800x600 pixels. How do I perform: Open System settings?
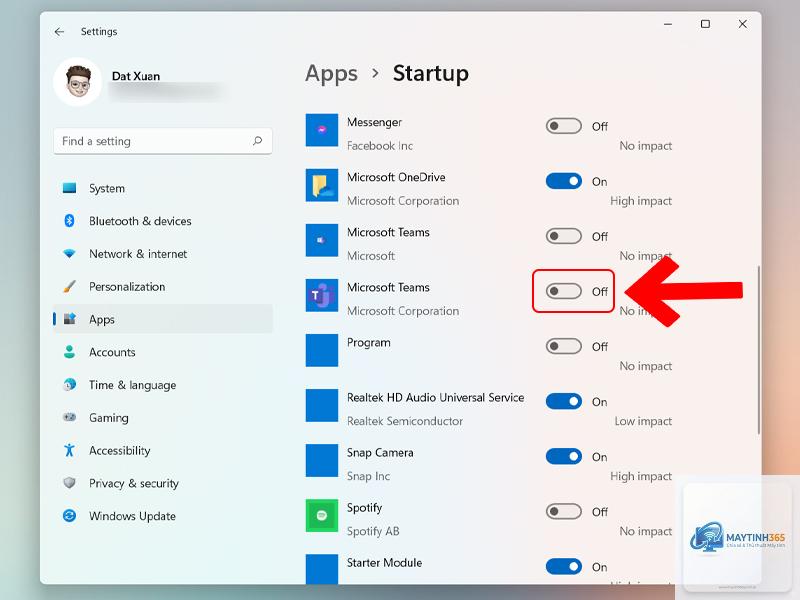pyautogui.click(x=163, y=188)
